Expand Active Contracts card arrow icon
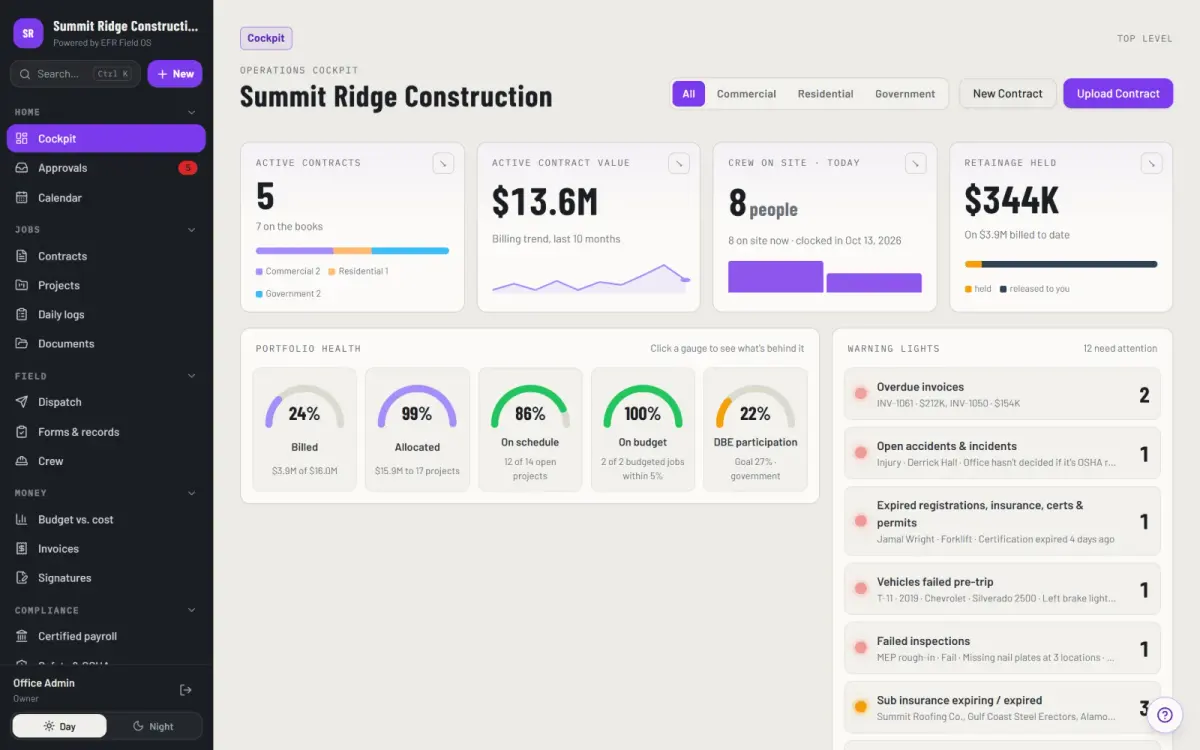 [x=443, y=163]
